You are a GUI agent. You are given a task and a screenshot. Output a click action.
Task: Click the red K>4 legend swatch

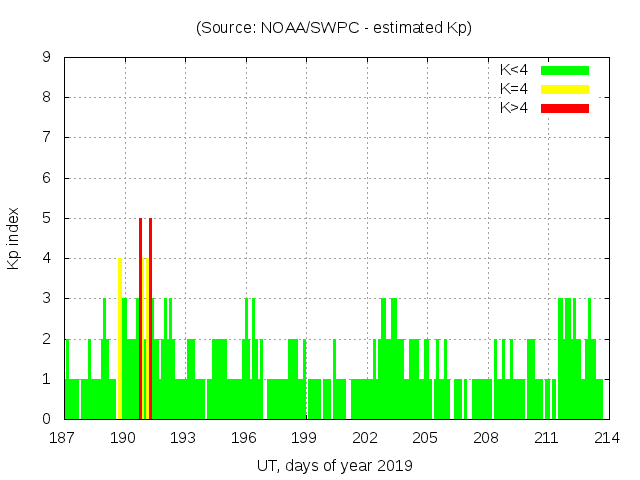click(x=565, y=108)
